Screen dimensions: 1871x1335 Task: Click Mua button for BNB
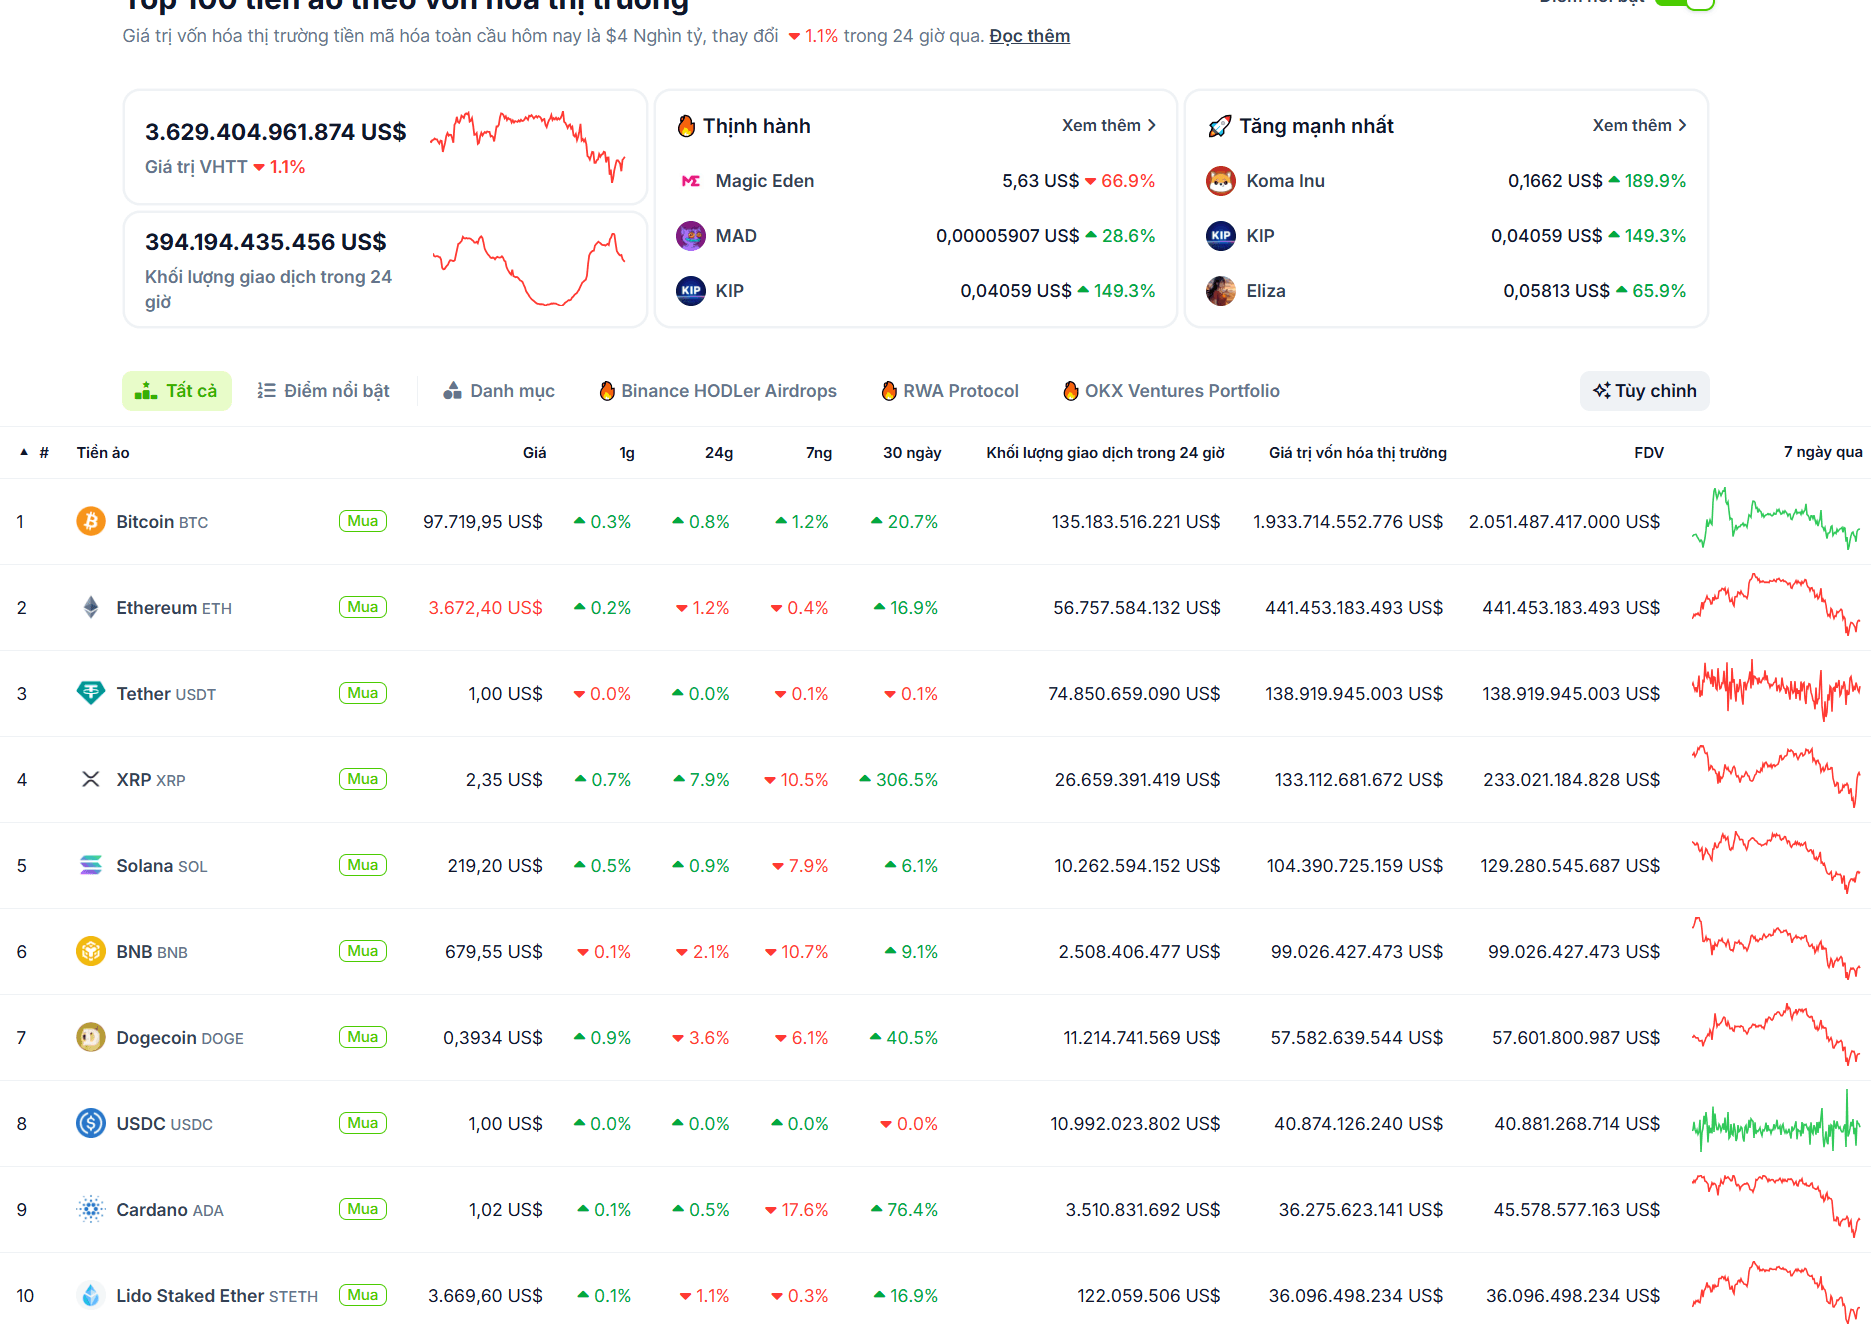point(363,951)
